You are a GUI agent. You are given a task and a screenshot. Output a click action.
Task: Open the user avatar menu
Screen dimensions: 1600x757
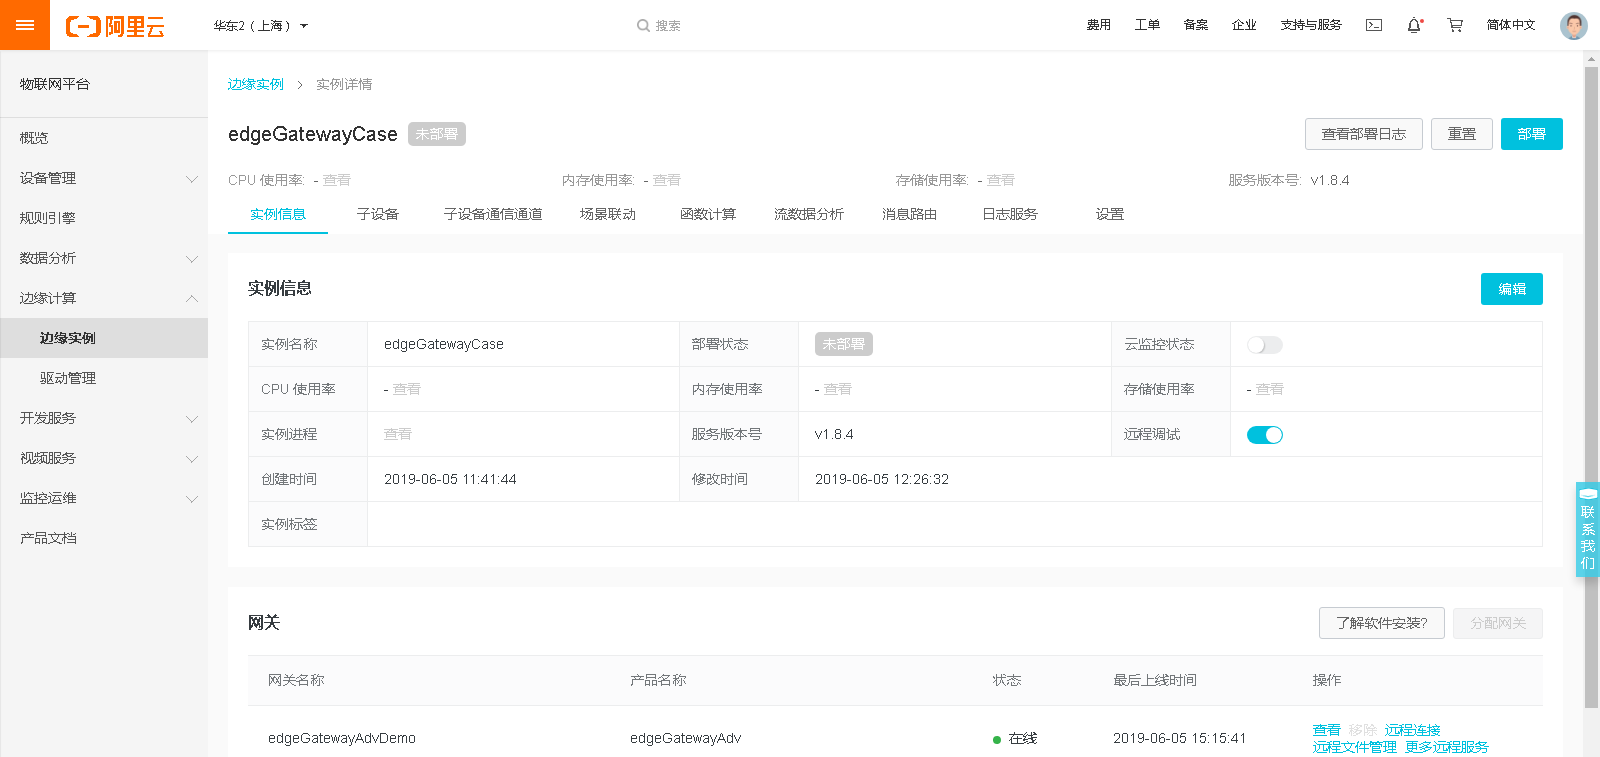coord(1574,25)
